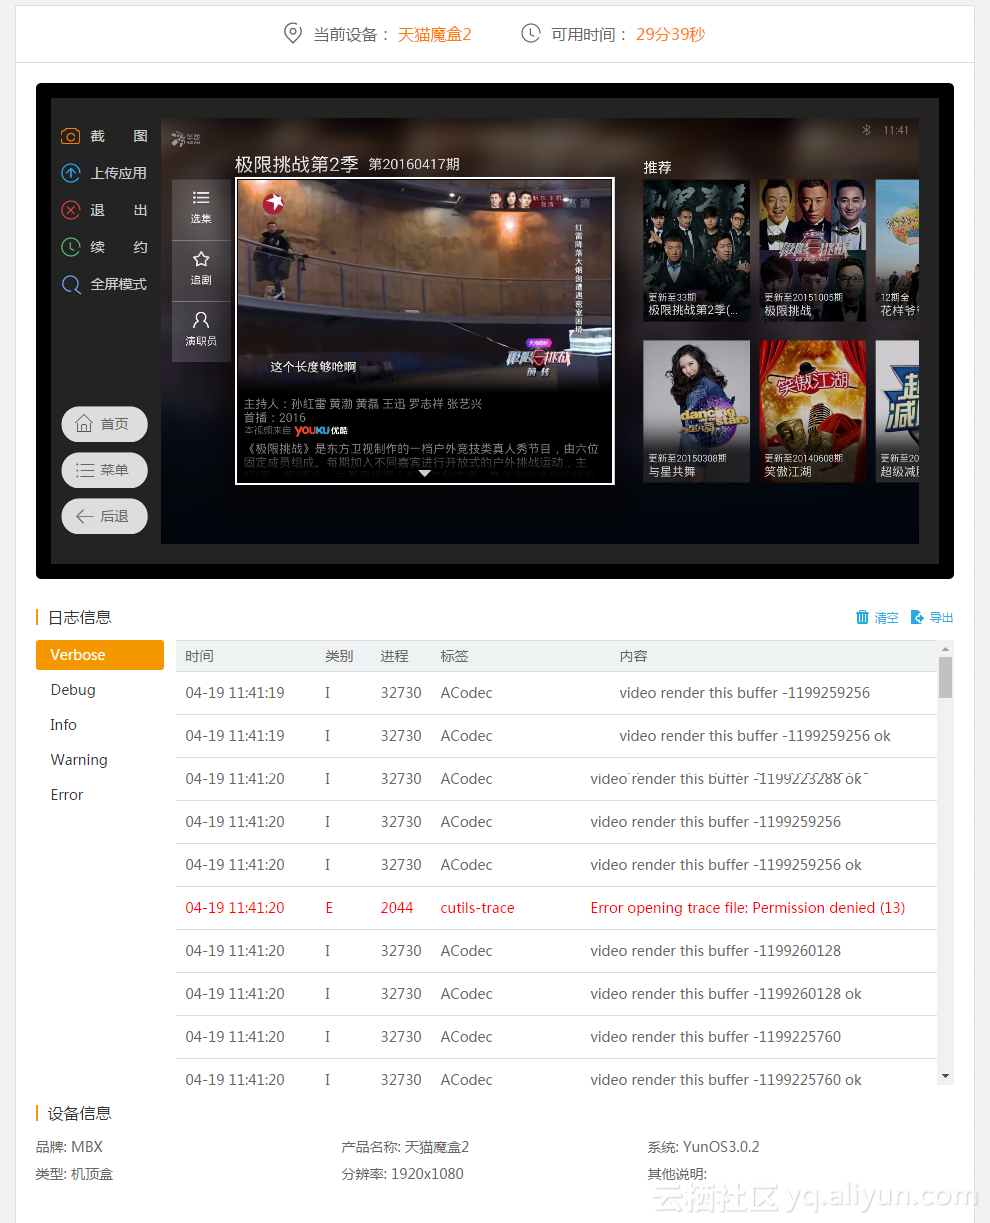This screenshot has width=990, height=1223.
Task: Select the episode list (选集) icon
Action: point(201,198)
